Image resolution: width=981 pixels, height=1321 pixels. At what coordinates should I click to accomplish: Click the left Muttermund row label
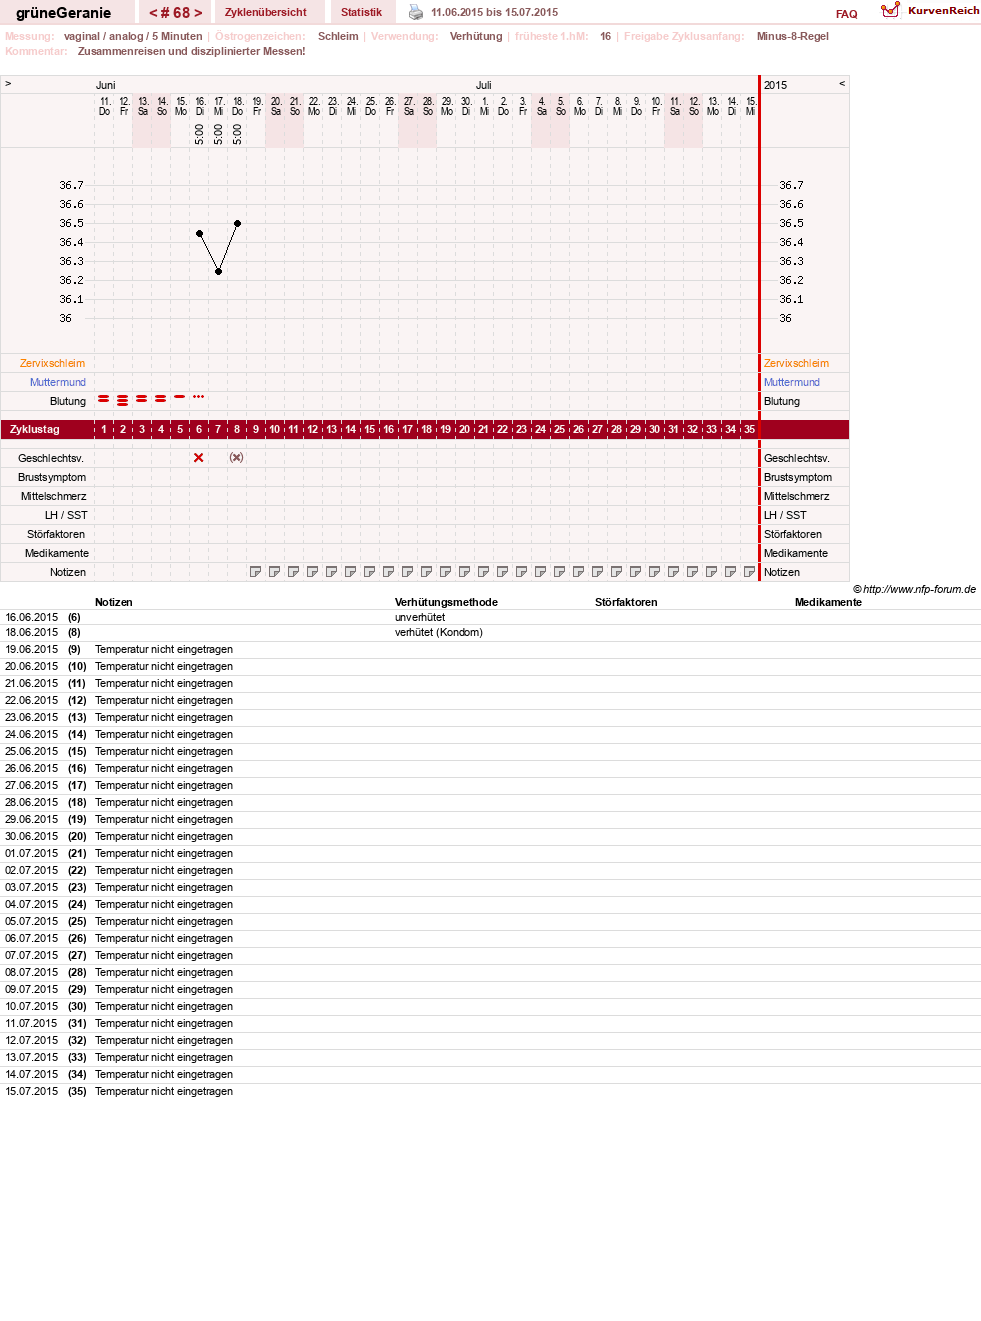(58, 382)
